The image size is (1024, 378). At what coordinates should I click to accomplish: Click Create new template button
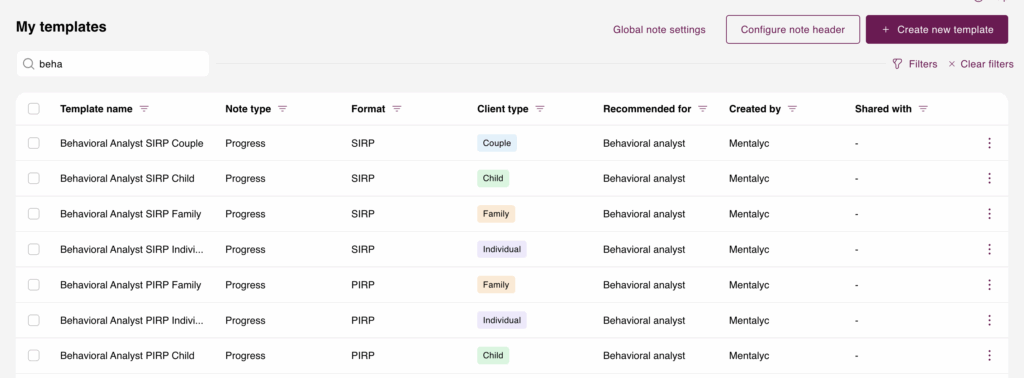937,29
